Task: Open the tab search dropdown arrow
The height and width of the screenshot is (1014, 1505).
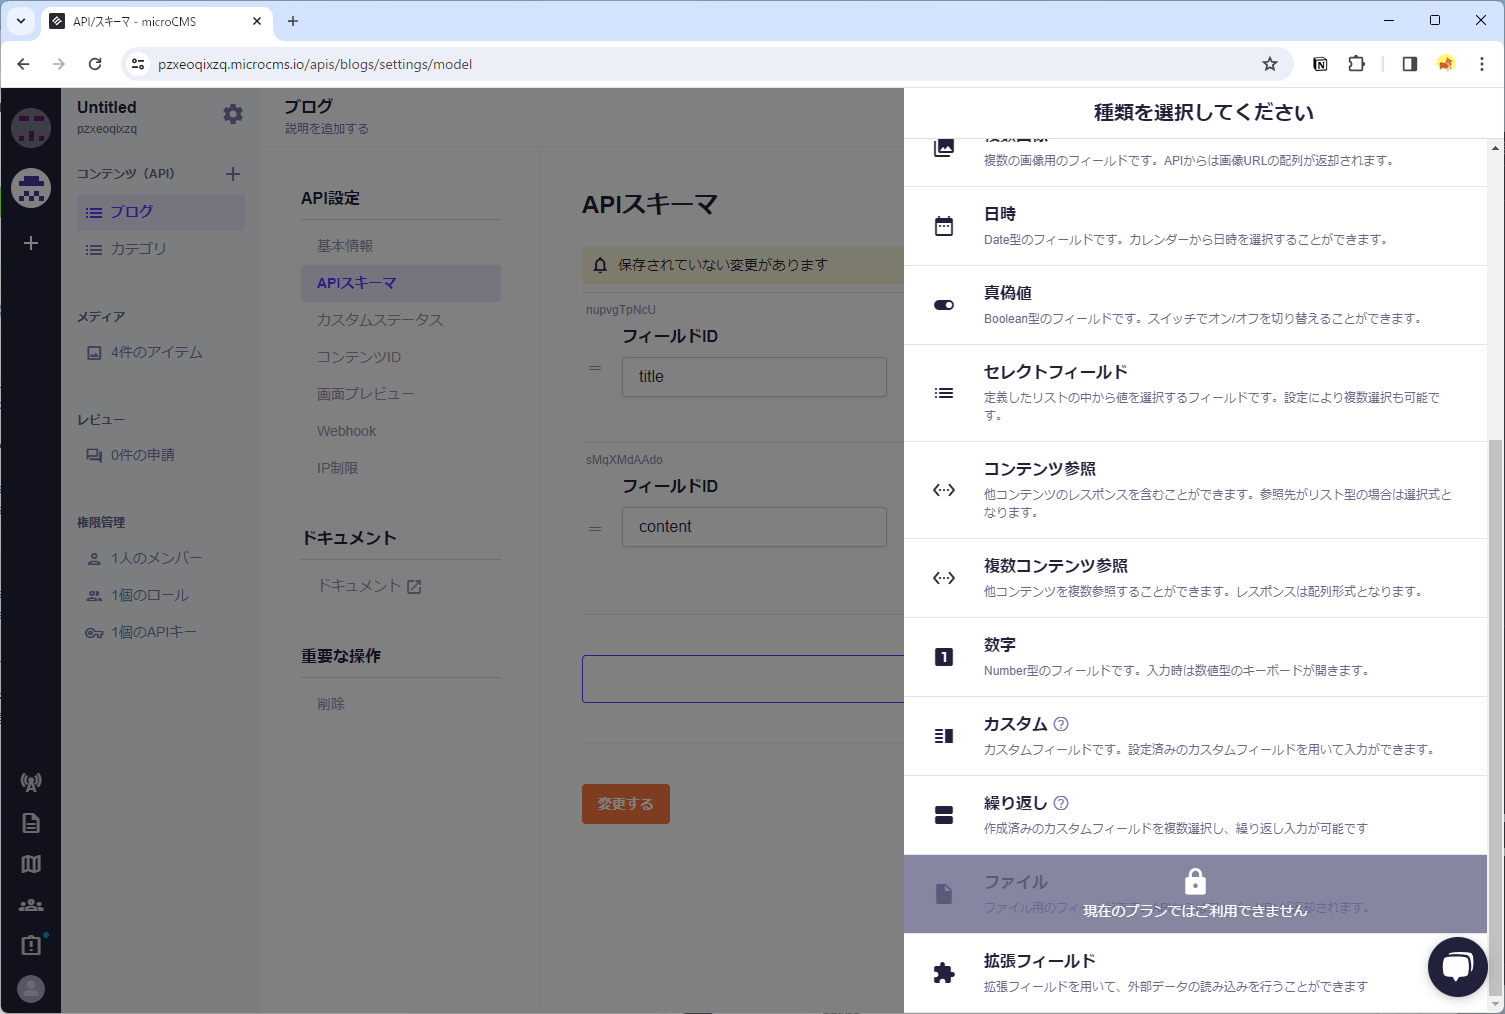Action: coord(20,21)
